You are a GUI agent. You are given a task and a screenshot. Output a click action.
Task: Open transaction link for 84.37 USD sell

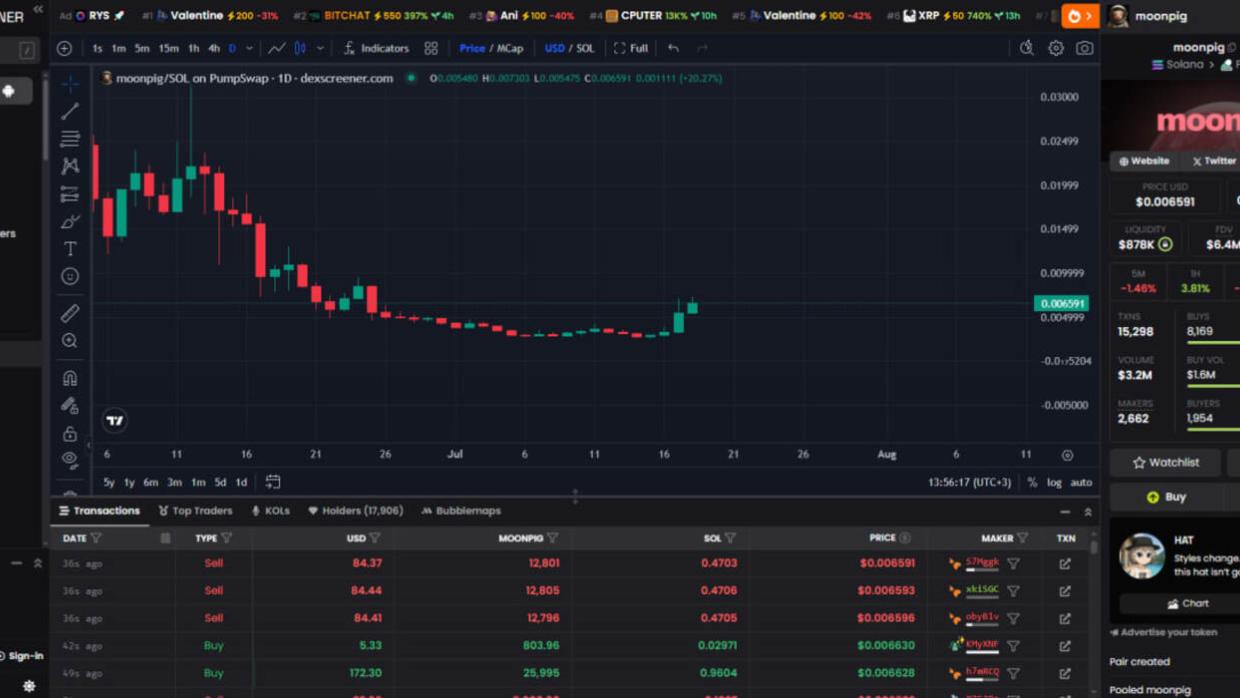pyautogui.click(x=1065, y=564)
